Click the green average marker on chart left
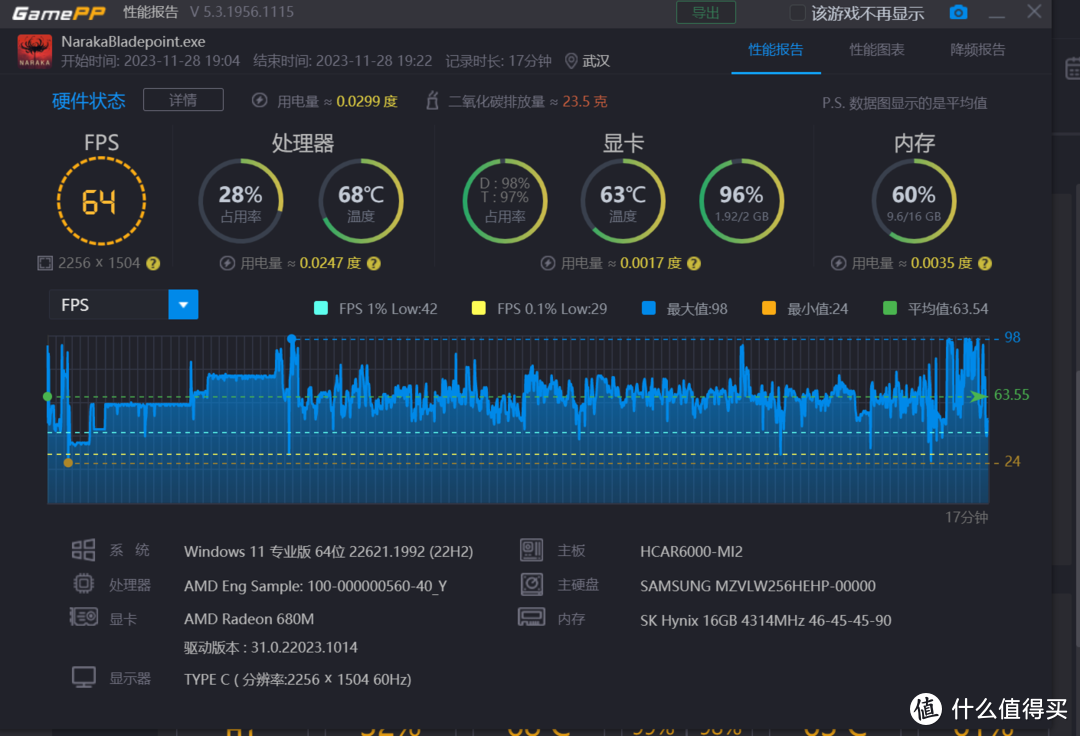1080x736 pixels. (x=48, y=397)
